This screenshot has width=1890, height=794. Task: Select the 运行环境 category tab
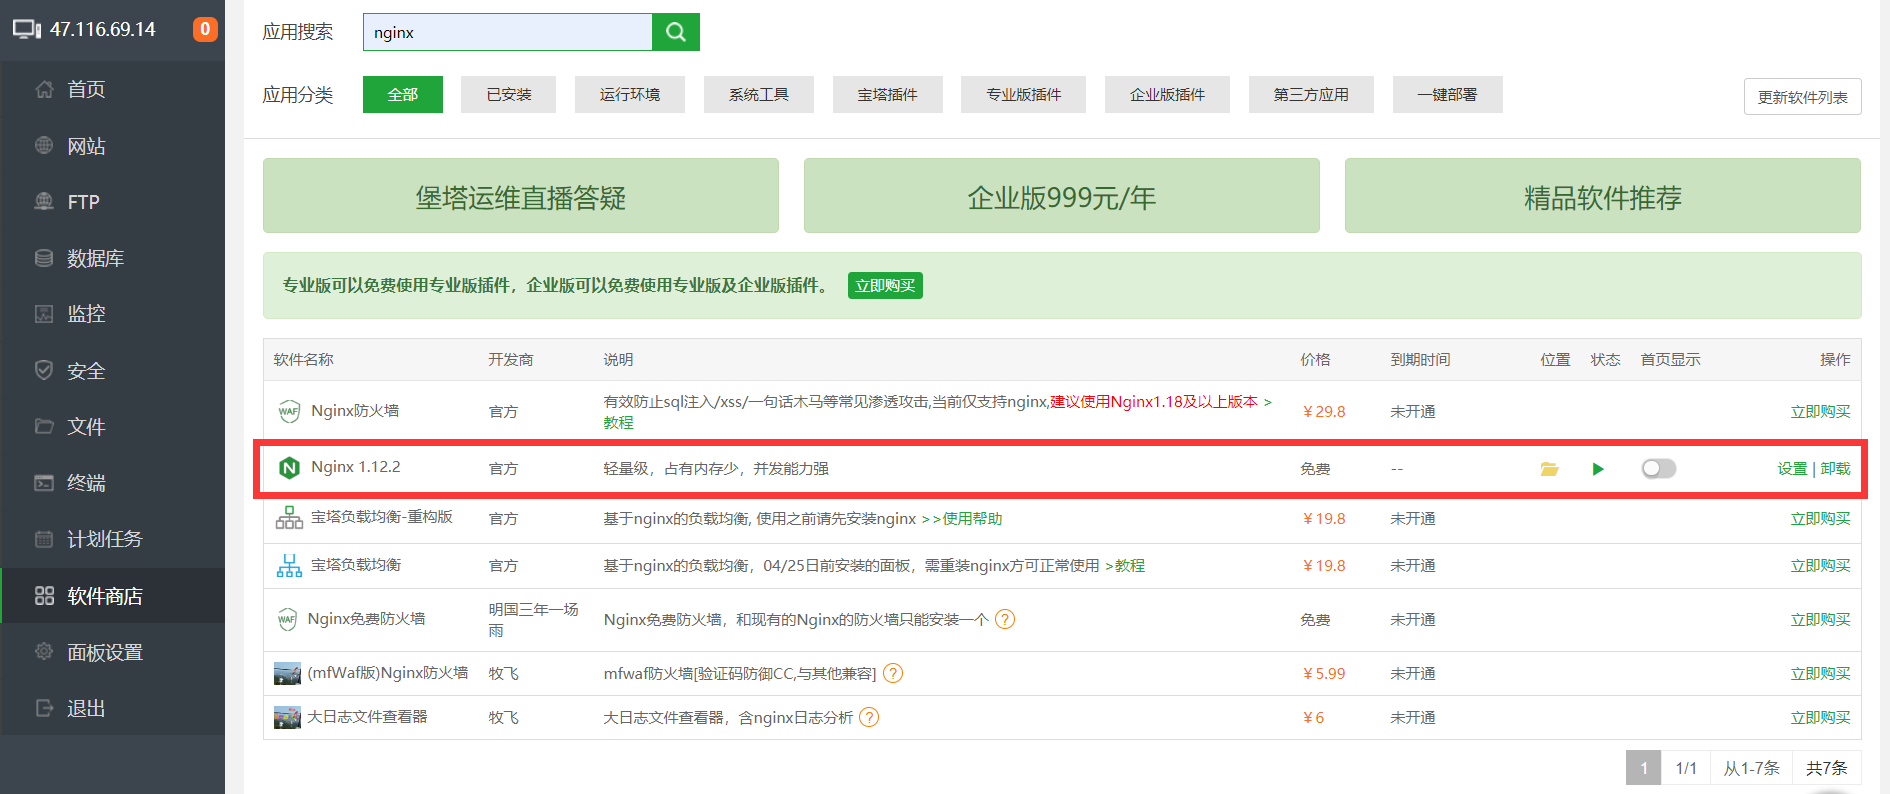630,94
